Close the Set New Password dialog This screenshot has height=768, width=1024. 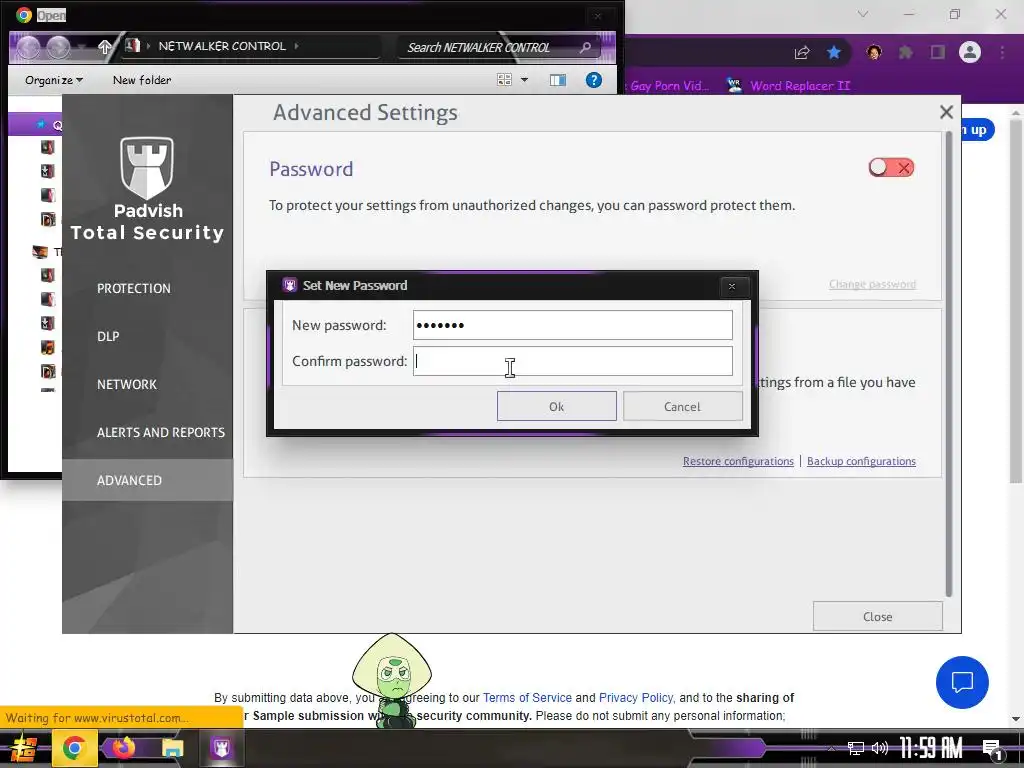(732, 286)
